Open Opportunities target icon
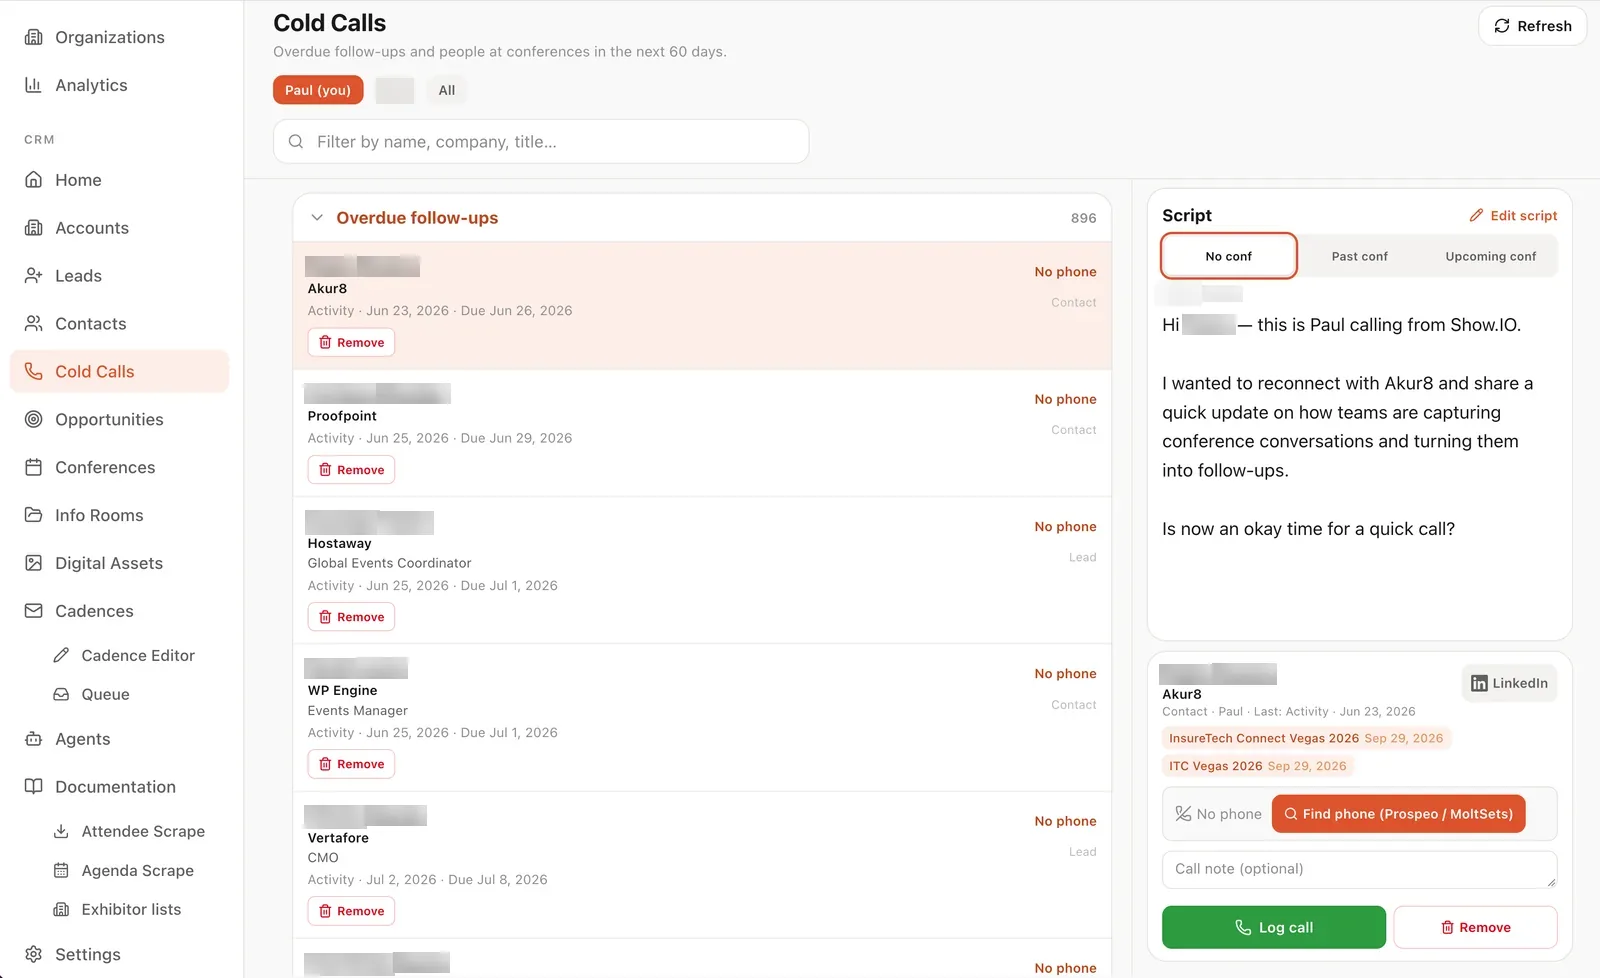1600x978 pixels. tap(34, 420)
